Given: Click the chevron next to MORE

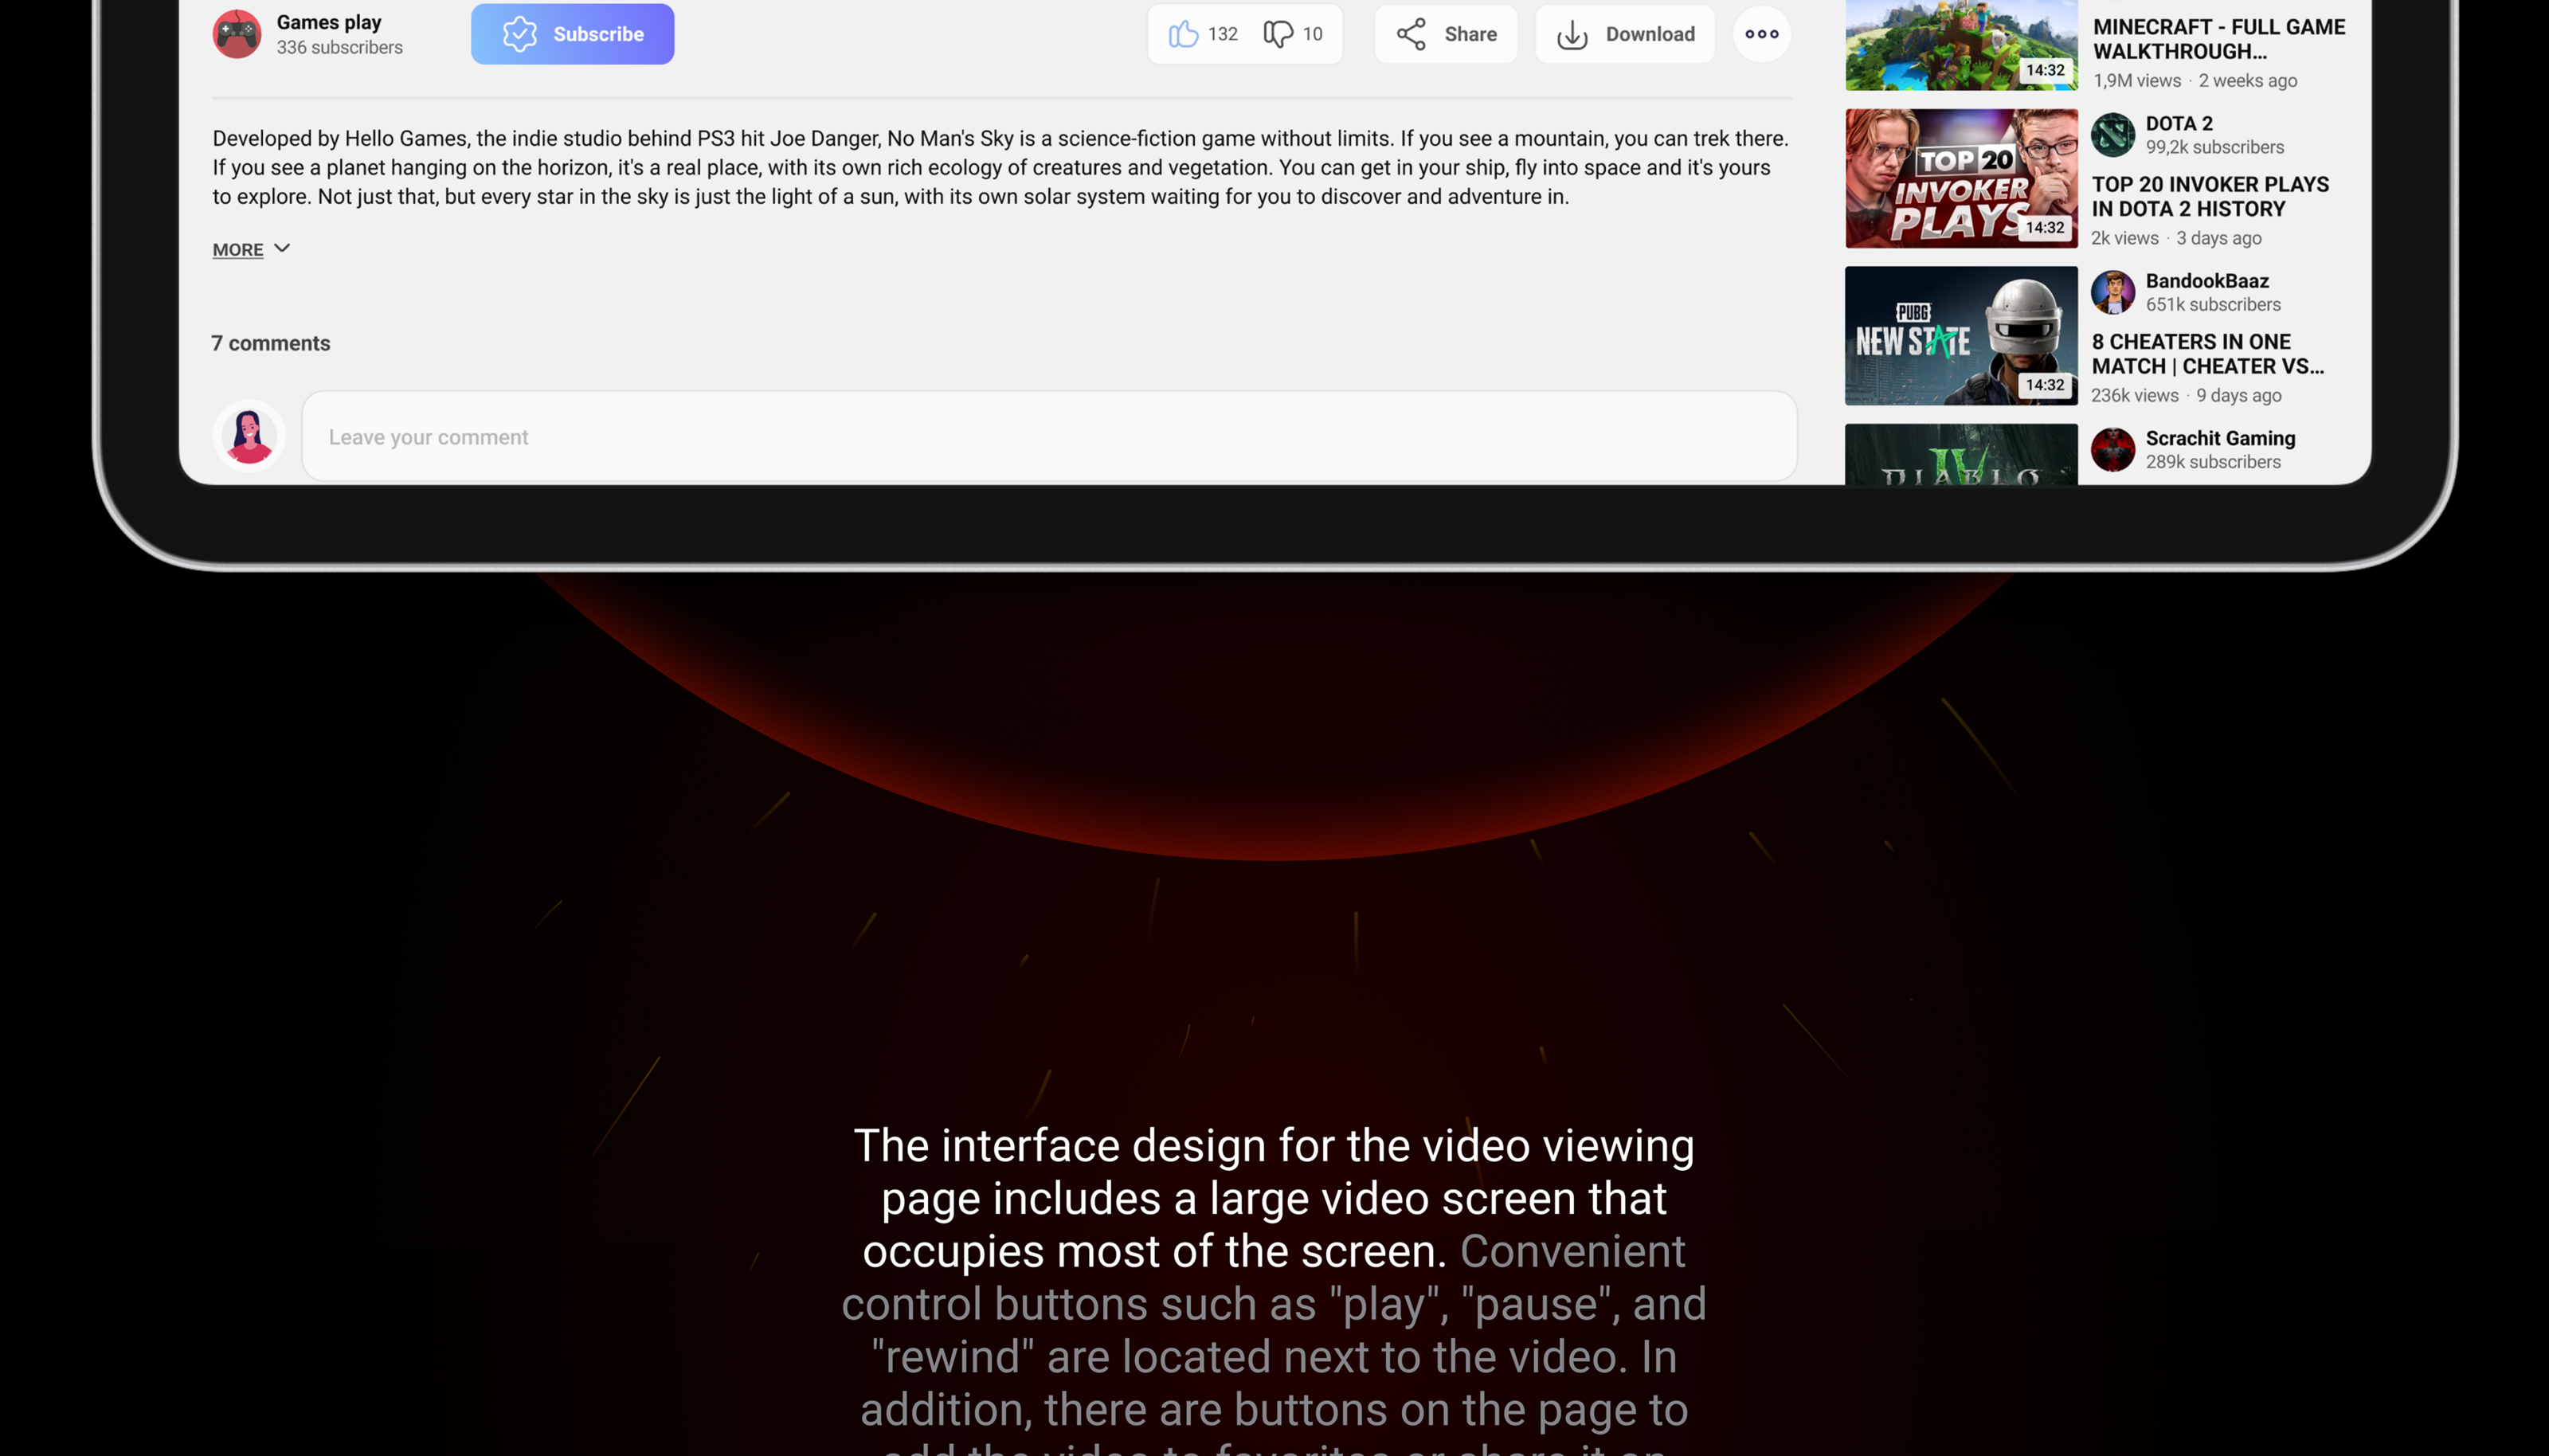Looking at the screenshot, I should point(282,248).
